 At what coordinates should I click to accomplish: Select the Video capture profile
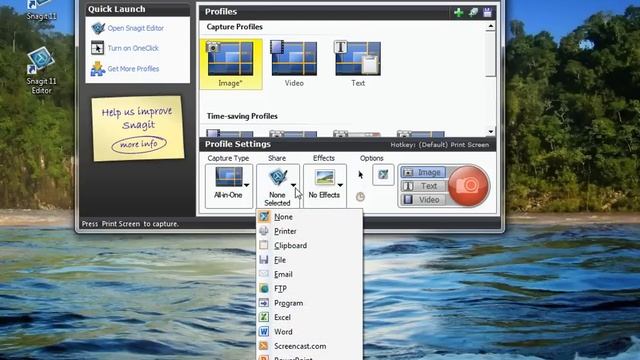click(x=294, y=64)
